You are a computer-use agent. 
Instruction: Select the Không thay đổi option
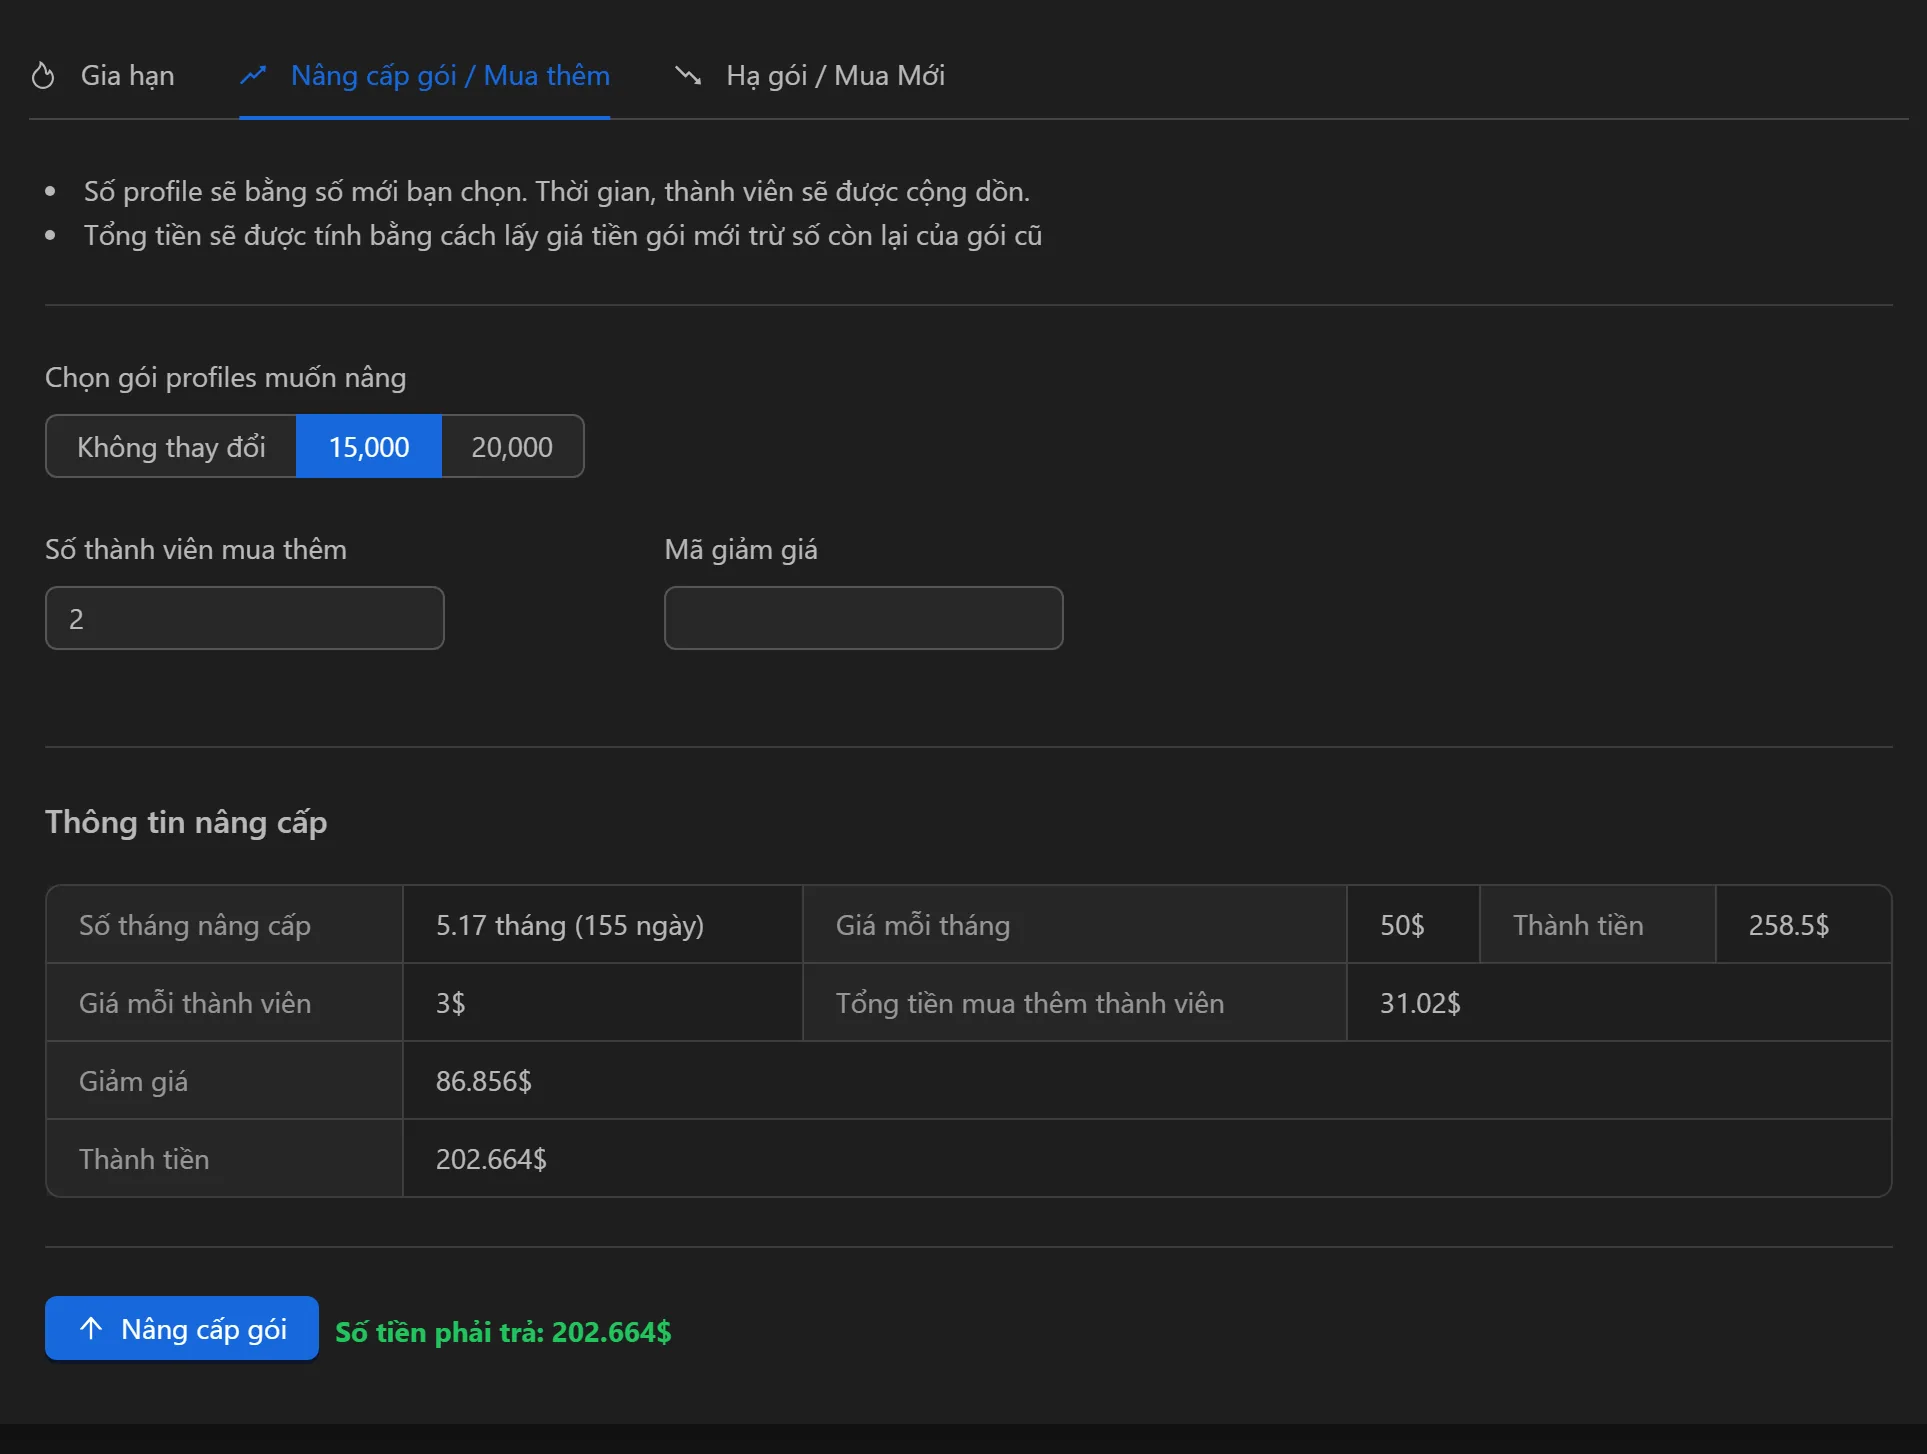click(x=171, y=447)
